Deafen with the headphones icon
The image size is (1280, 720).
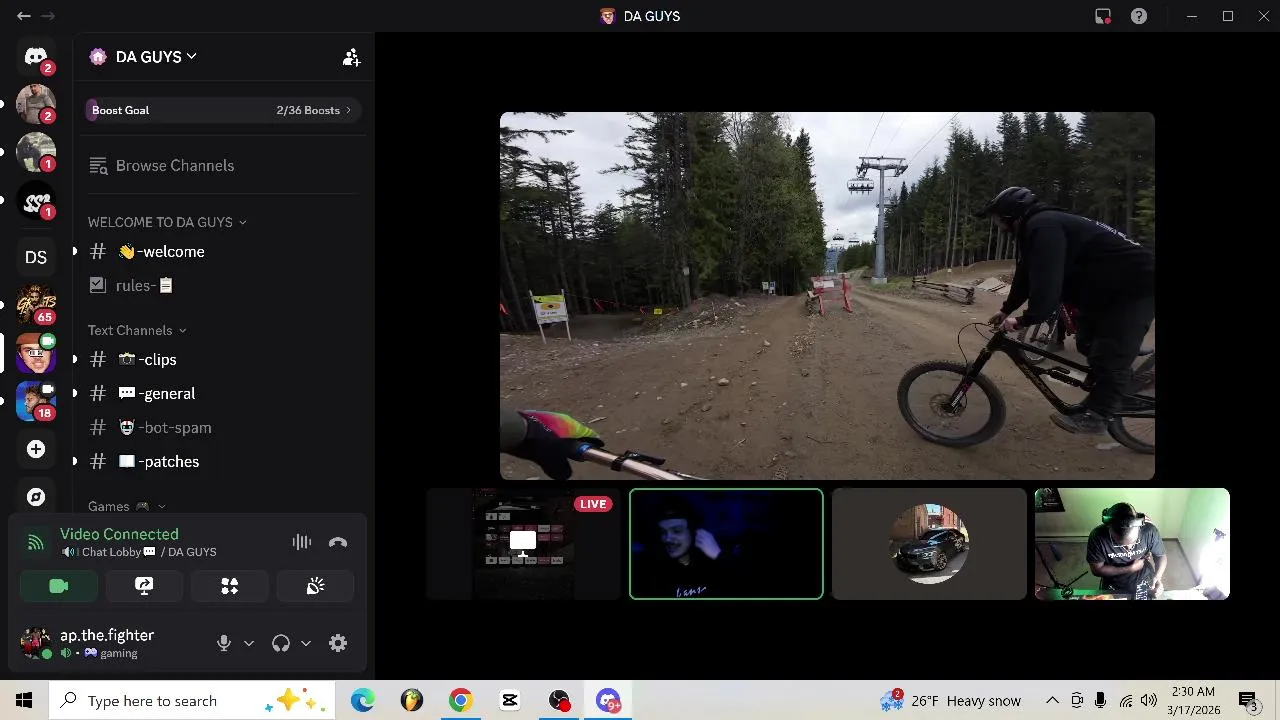(281, 643)
